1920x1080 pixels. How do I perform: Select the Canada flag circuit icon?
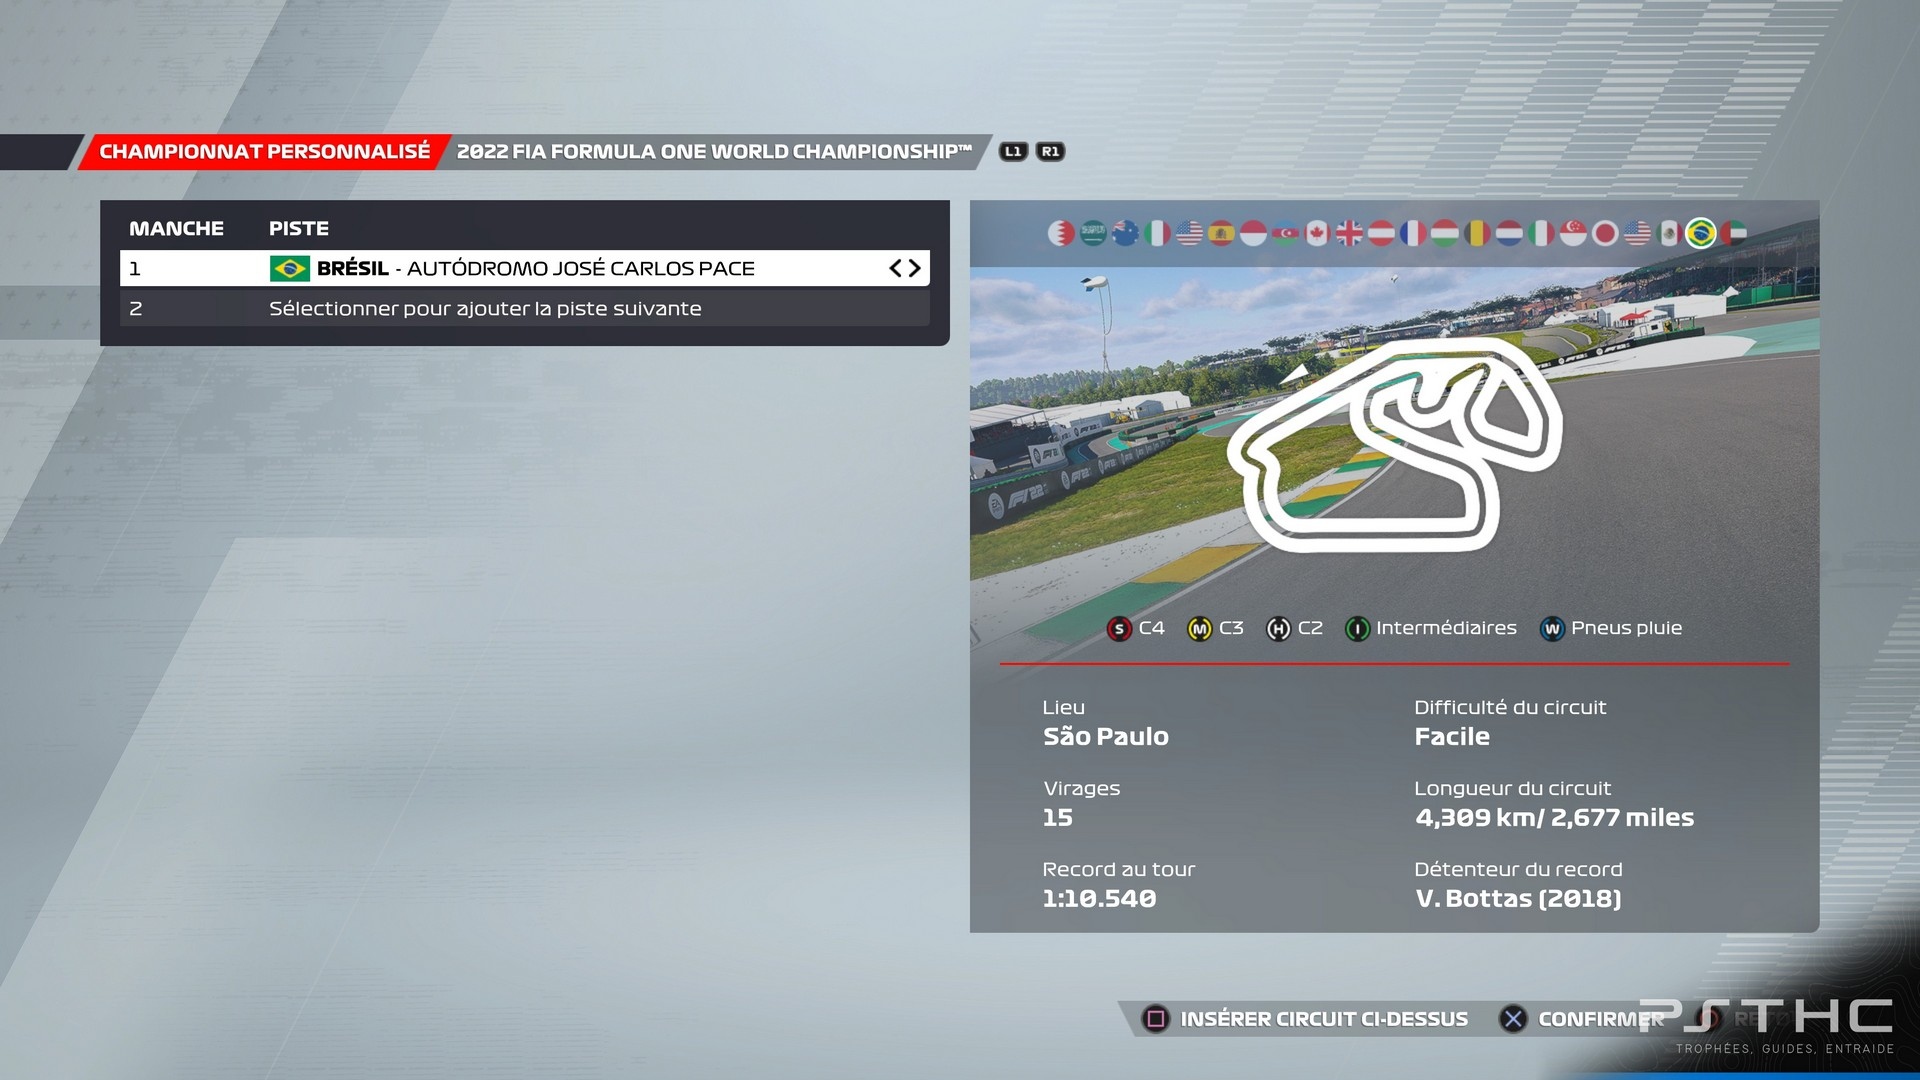[1317, 233]
